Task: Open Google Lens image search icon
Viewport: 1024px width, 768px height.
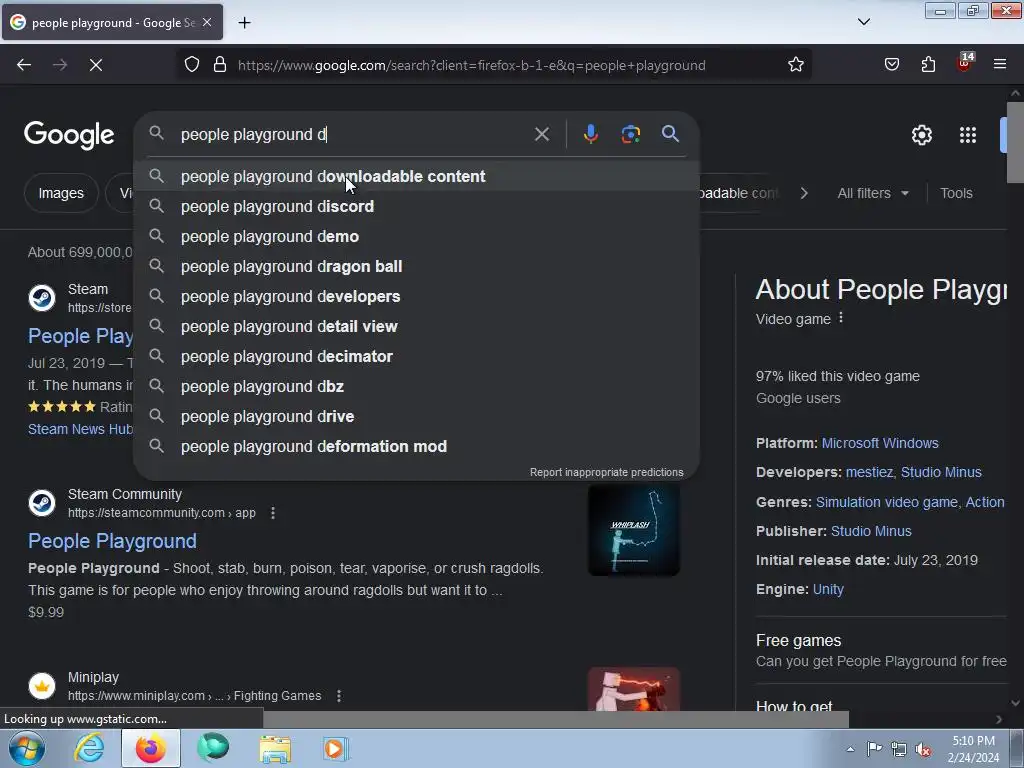Action: pyautogui.click(x=630, y=134)
